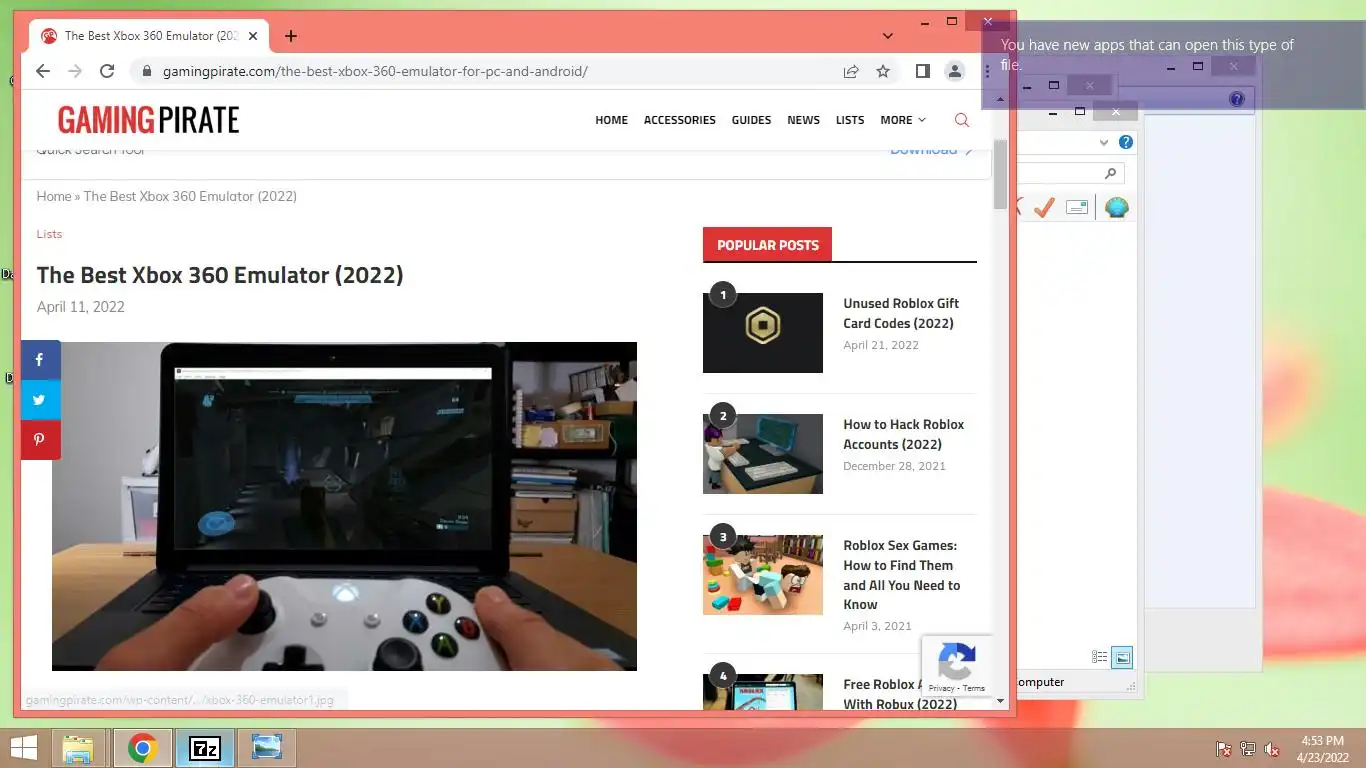The width and height of the screenshot is (1366, 768).
Task: Reload the gamingpirate page
Action: coord(107,71)
